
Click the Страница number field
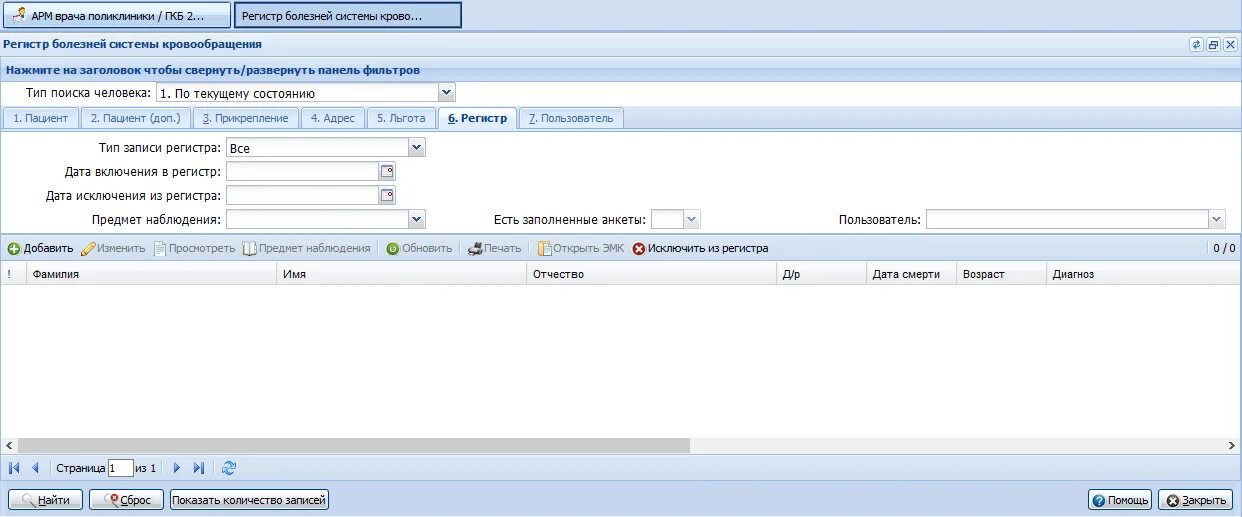click(120, 467)
